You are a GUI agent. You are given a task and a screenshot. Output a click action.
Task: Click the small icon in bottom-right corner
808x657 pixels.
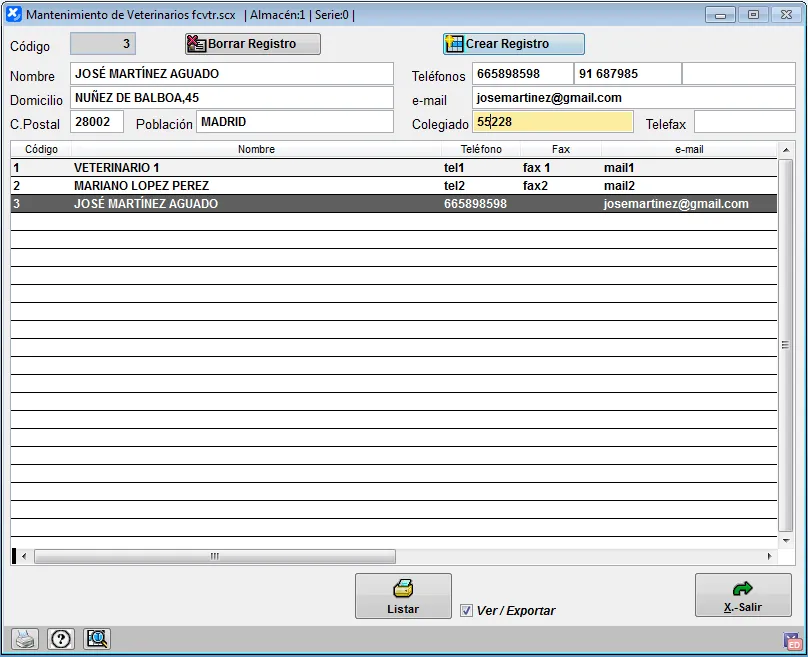[x=792, y=640]
